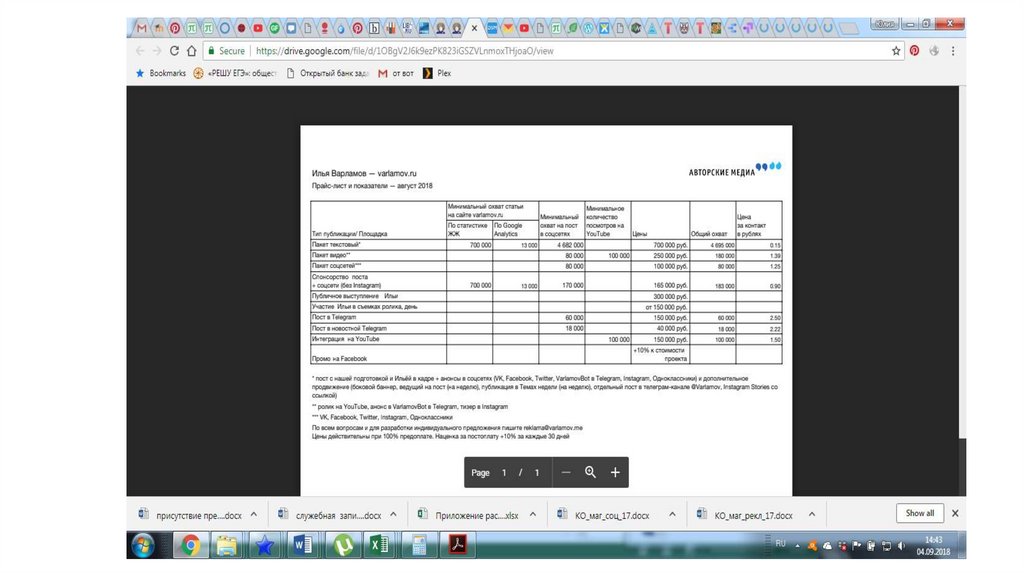The image size is (1024, 574).
Task: Click Chrome icon in the taskbar
Action: click(191, 545)
